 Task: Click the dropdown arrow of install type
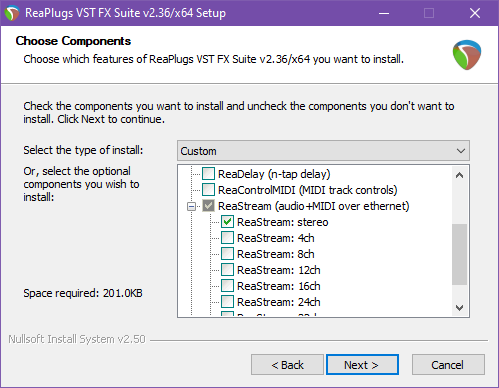point(461,151)
